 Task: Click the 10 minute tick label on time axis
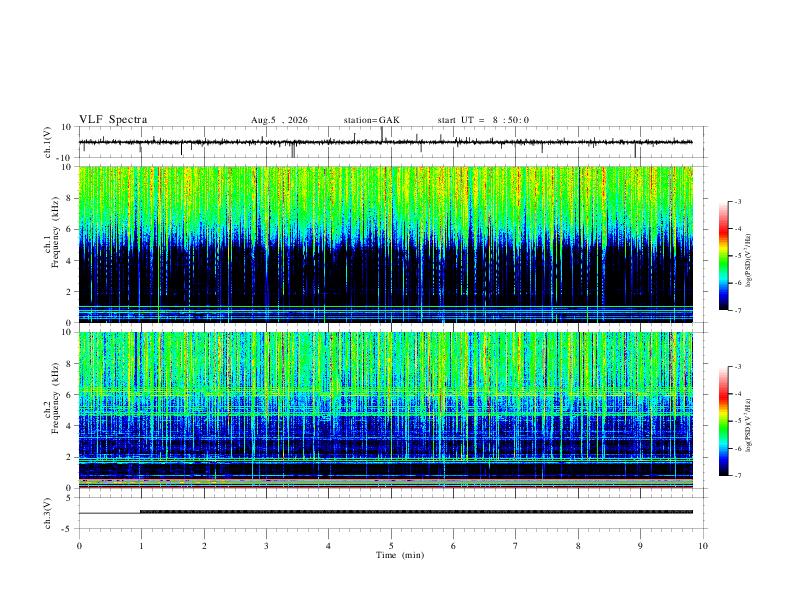coord(703,546)
